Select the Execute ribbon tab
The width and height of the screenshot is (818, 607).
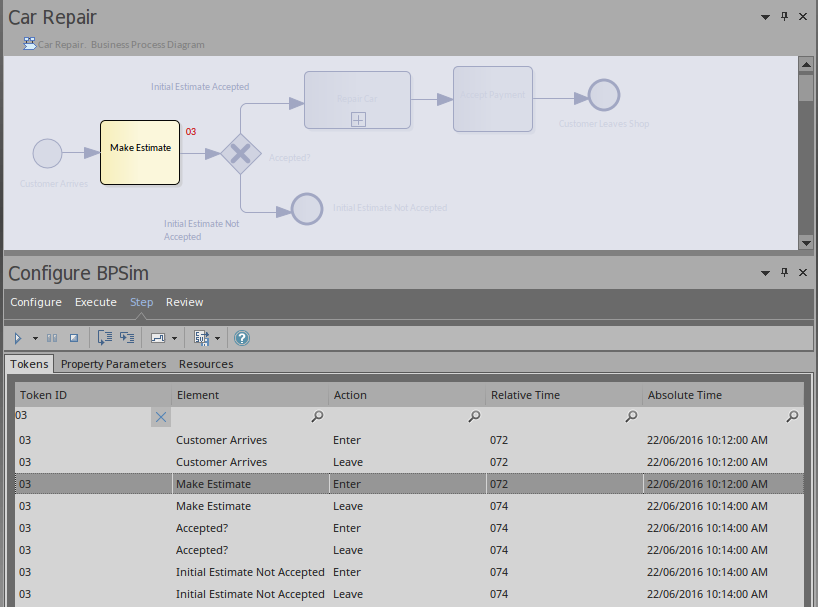[x=96, y=302]
